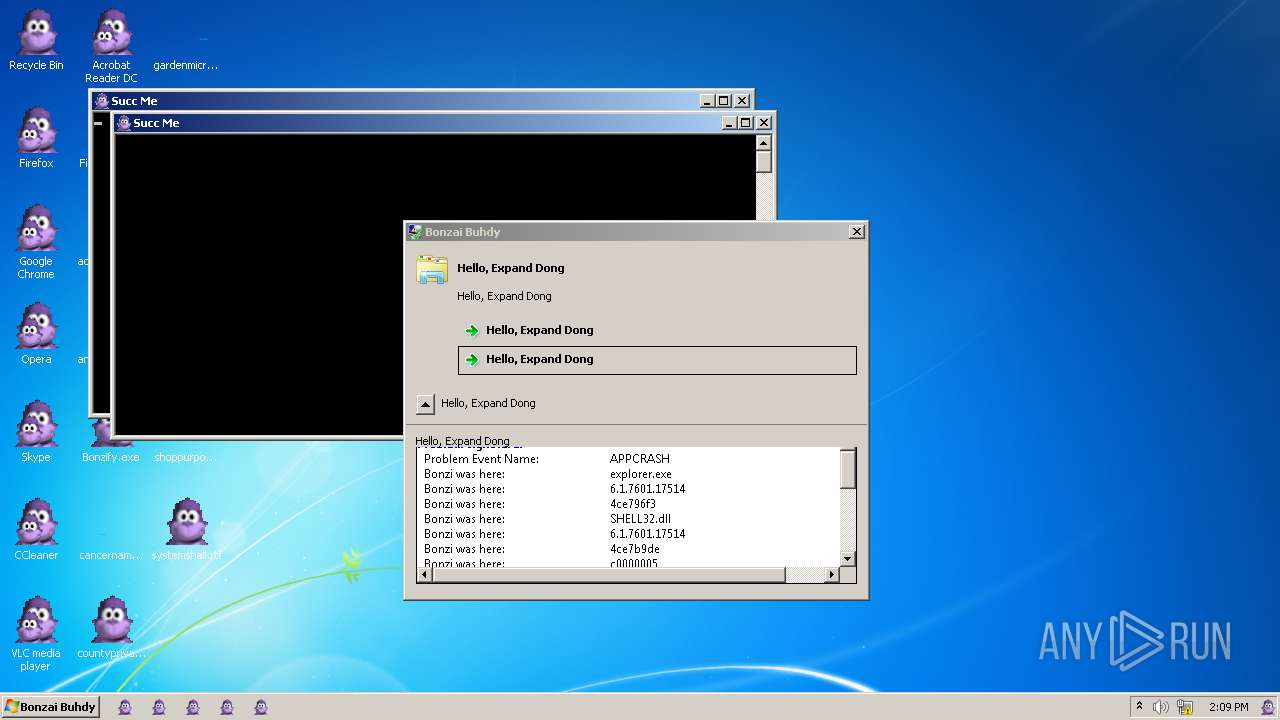This screenshot has width=1280, height=720.
Task: Close the back Succ Me window
Action: pyautogui.click(x=742, y=101)
